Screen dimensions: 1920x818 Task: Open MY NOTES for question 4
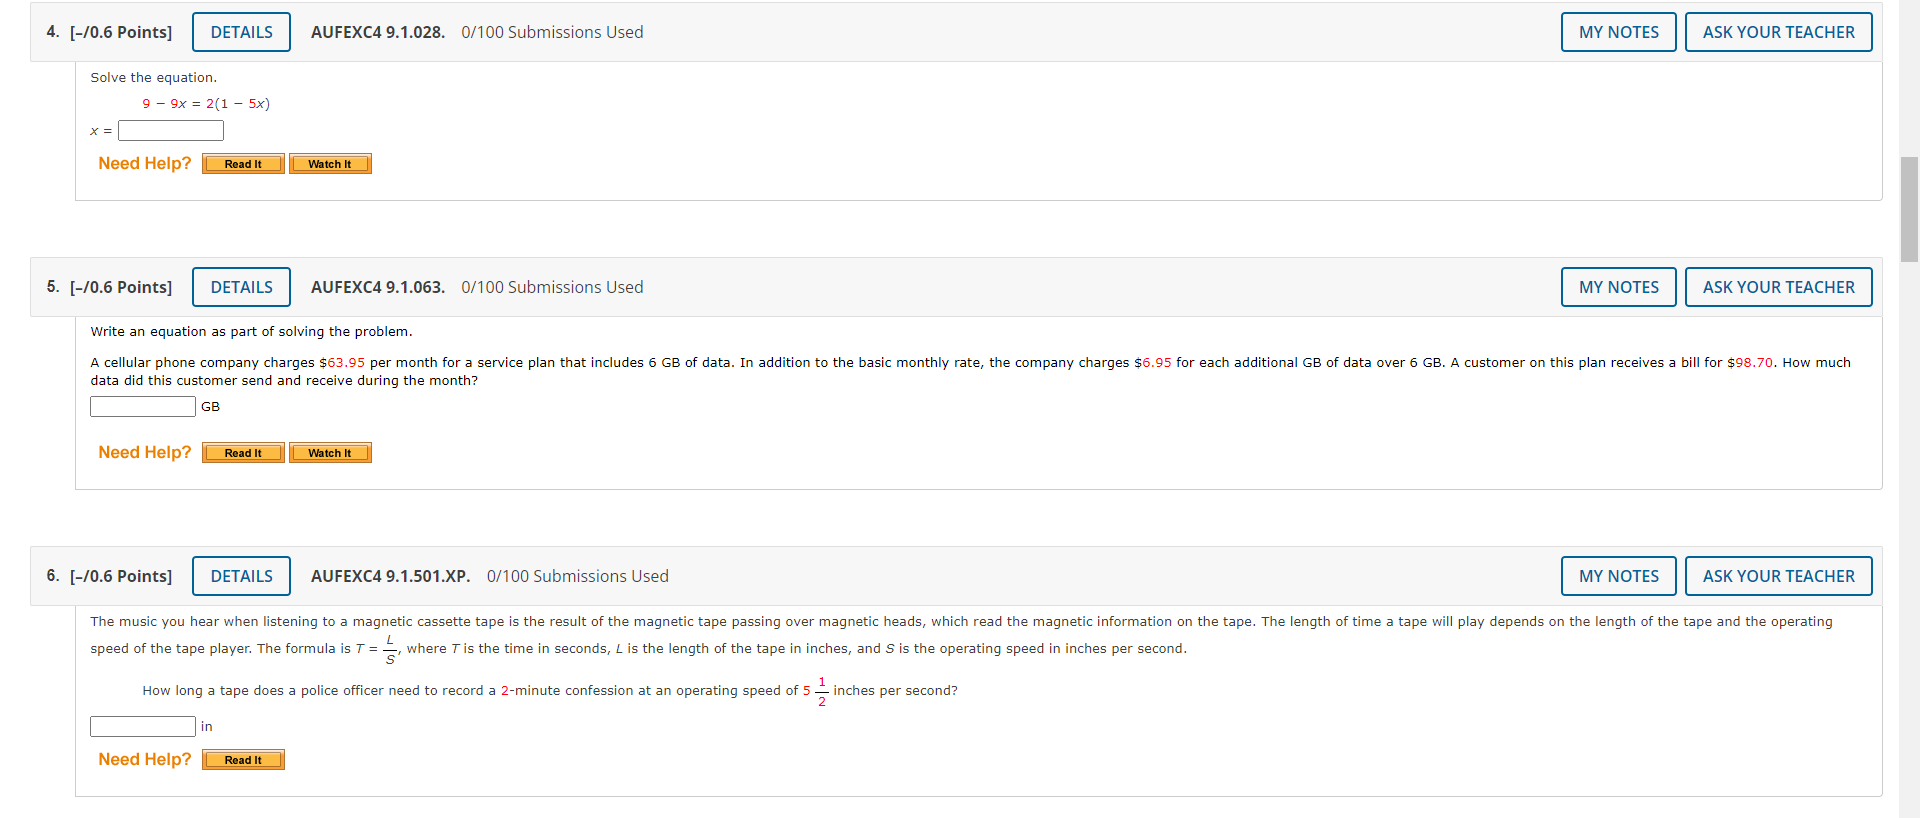point(1617,31)
